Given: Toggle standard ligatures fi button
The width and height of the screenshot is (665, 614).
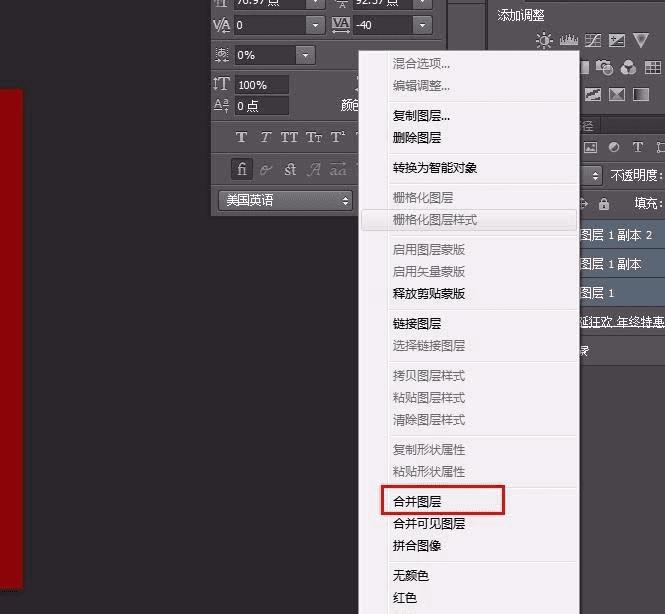Looking at the screenshot, I should (x=242, y=169).
